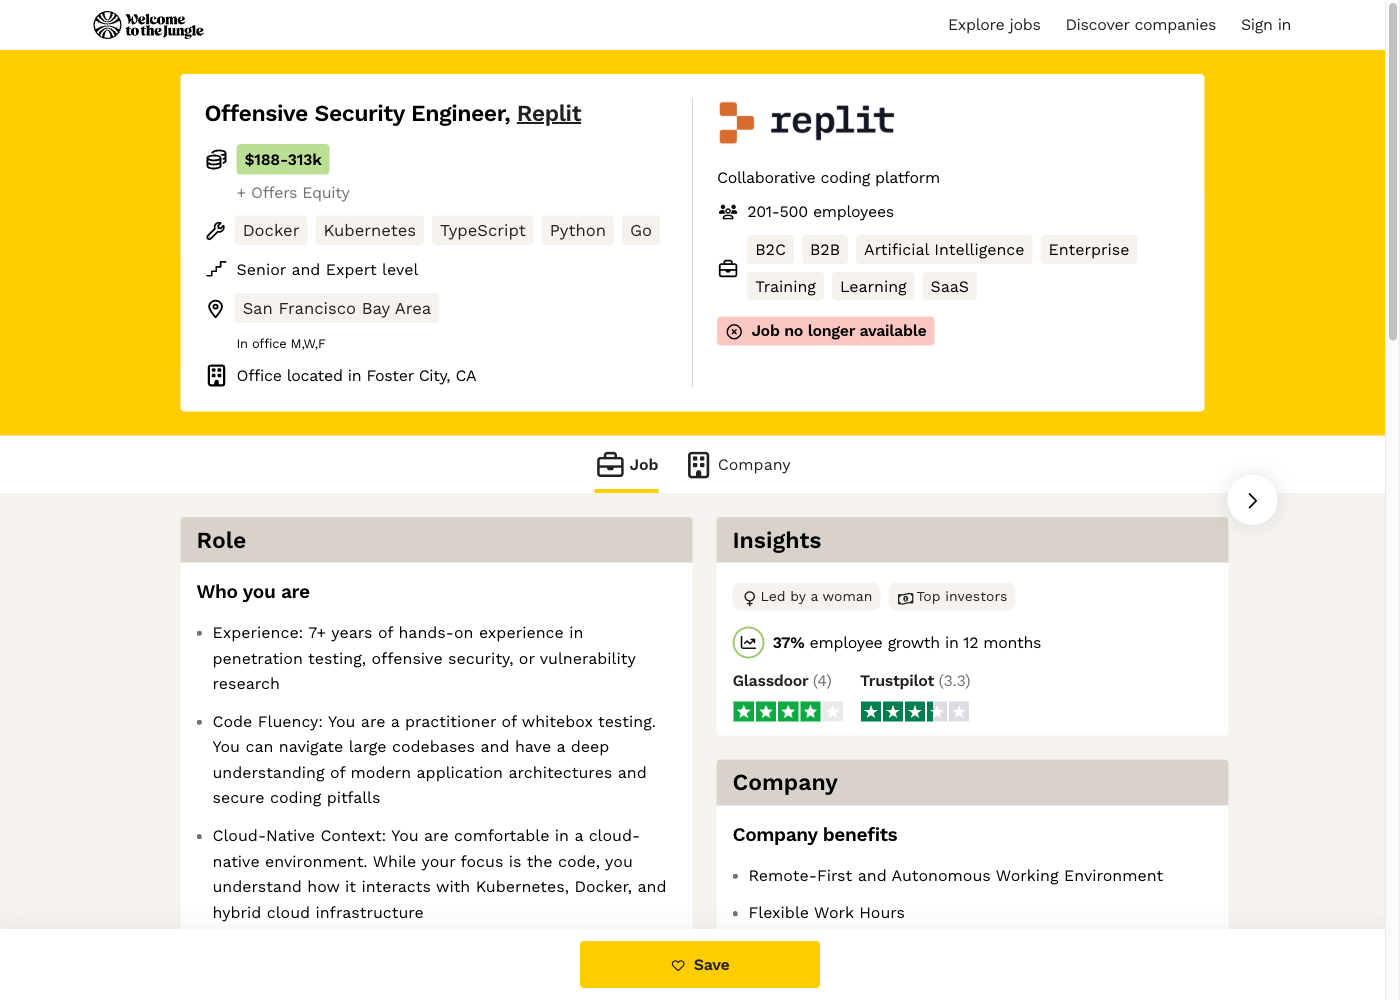Open the Replit link in job title

click(549, 114)
